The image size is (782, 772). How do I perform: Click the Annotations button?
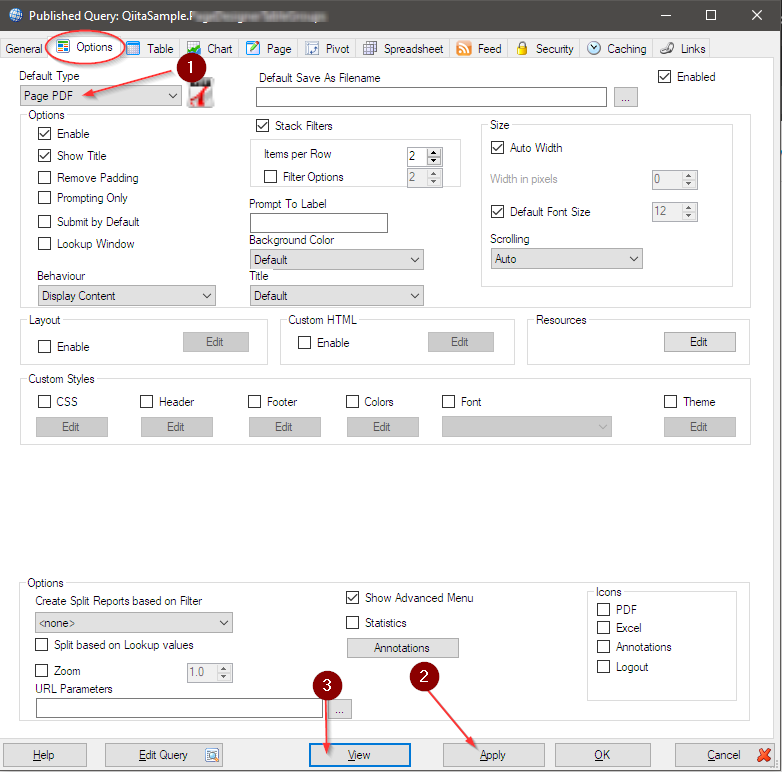[x=402, y=648]
